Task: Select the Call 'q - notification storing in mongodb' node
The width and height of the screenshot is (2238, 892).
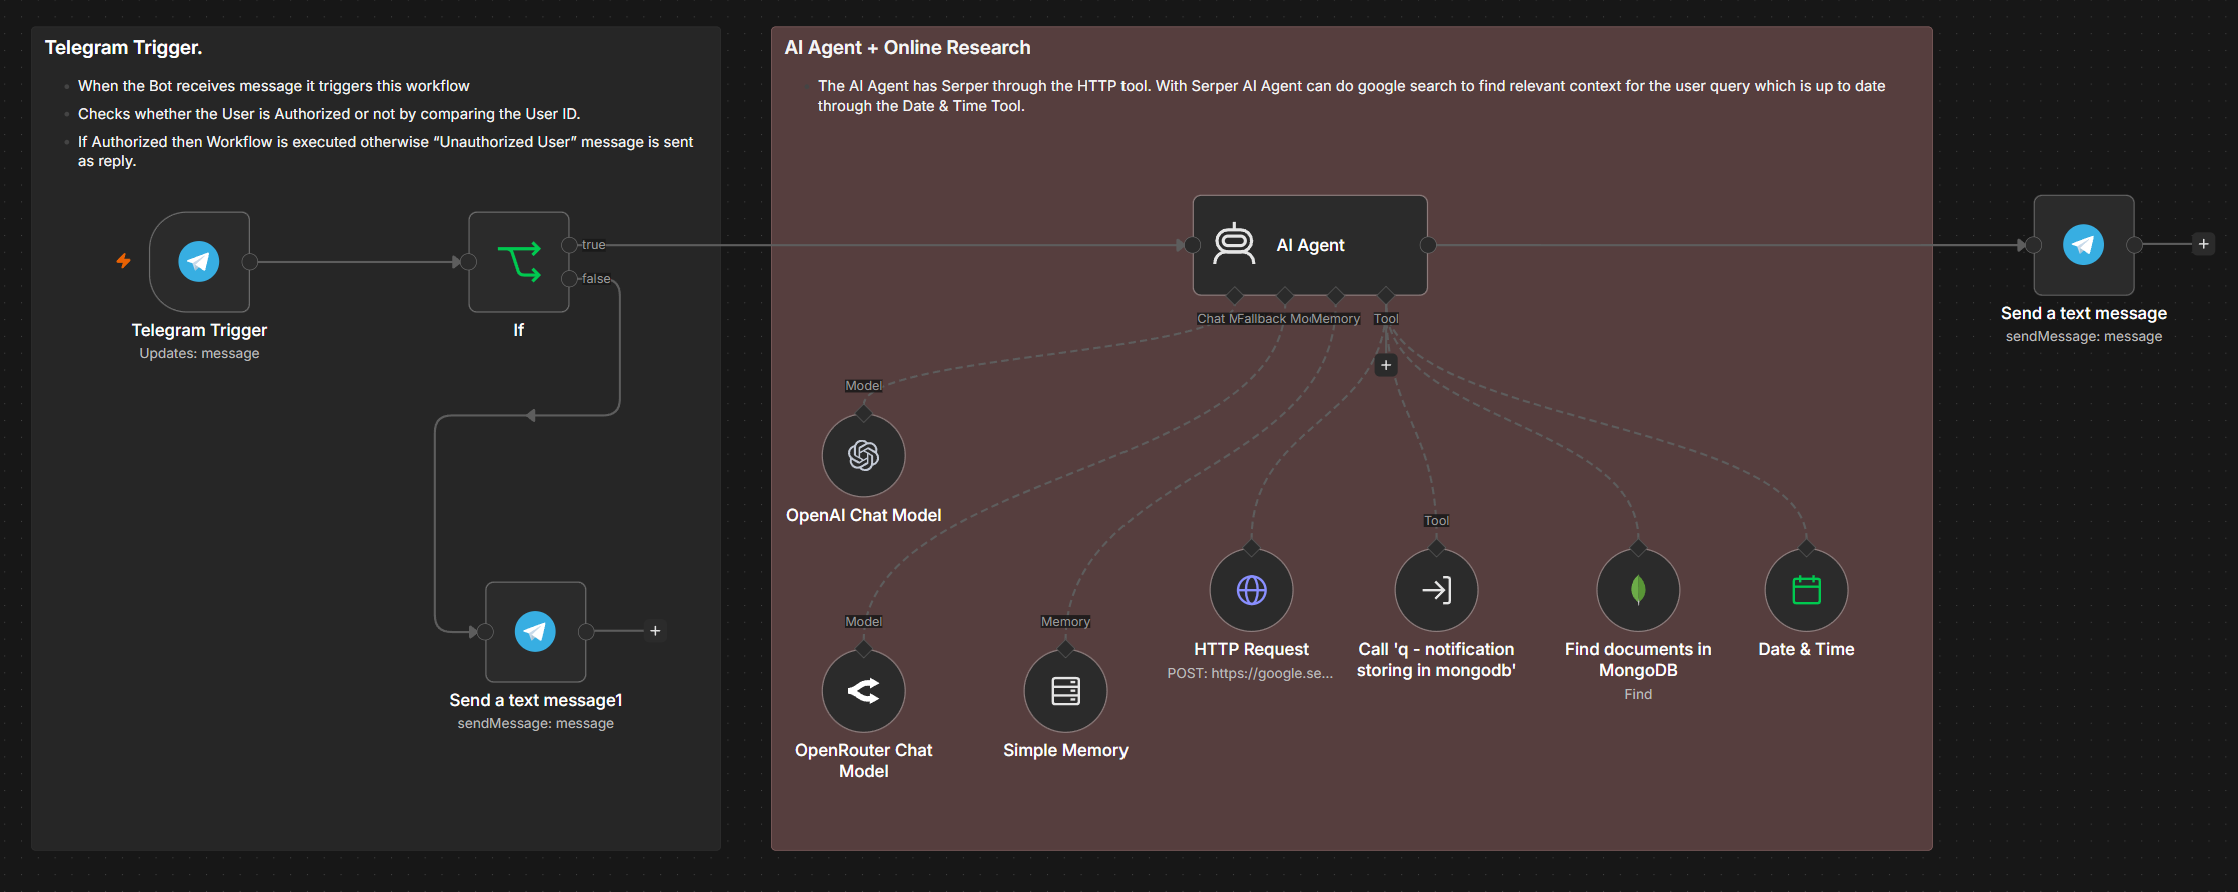Action: 1437,590
